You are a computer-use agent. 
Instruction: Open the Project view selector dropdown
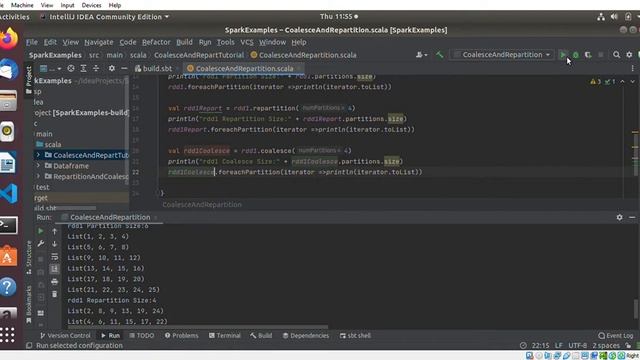click(x=50, y=68)
